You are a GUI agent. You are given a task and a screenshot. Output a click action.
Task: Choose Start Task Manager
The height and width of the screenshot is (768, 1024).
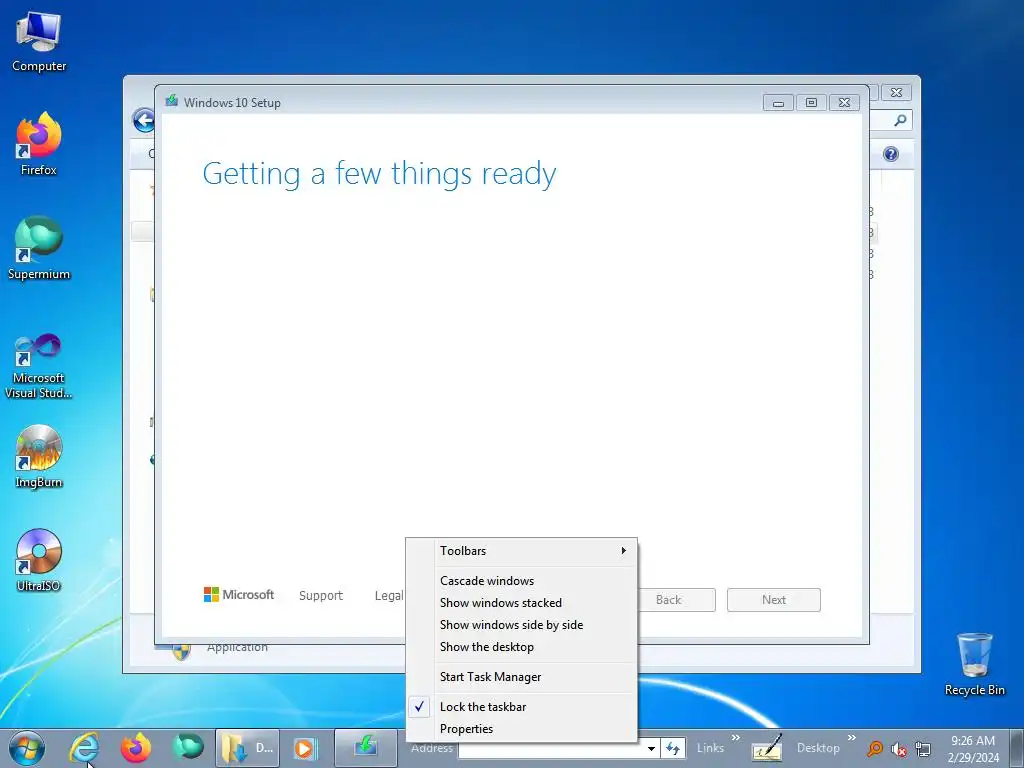[521, 677]
